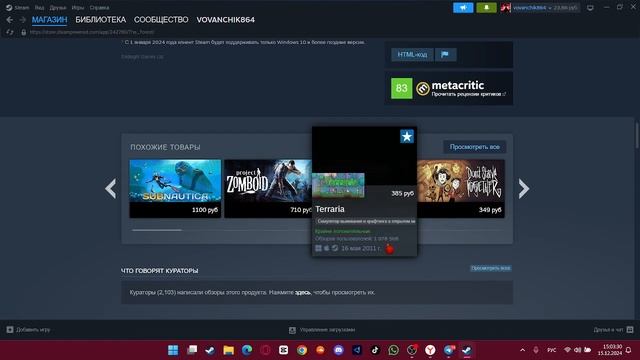
Task: Show hidden tray icons chevron
Action: 522,350
